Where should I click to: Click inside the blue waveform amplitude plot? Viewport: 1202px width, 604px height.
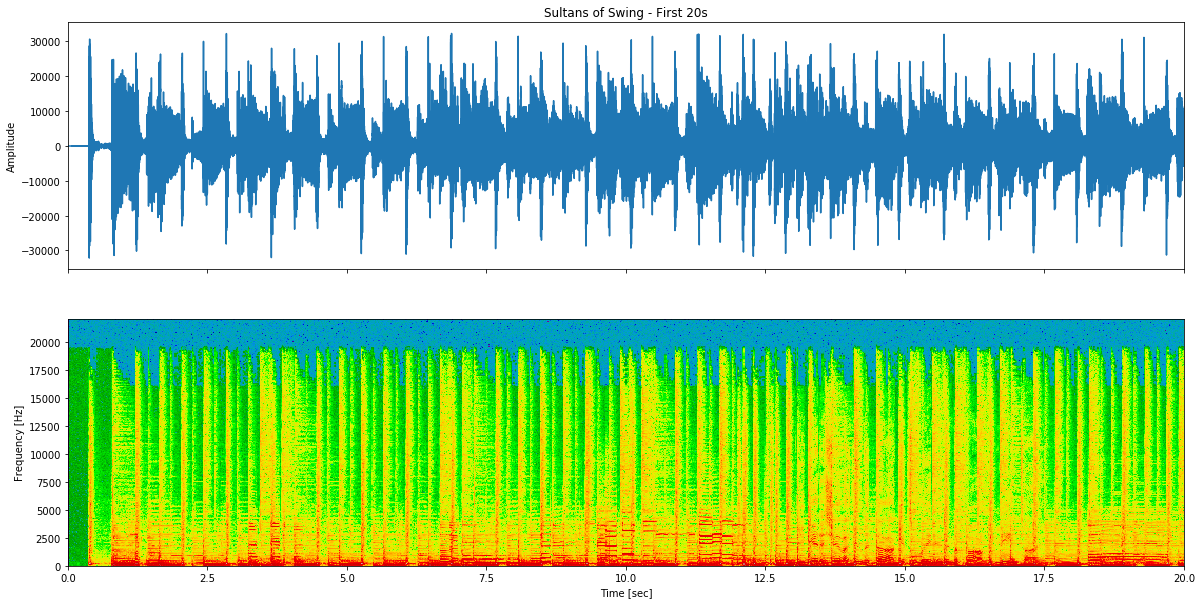coord(626,146)
